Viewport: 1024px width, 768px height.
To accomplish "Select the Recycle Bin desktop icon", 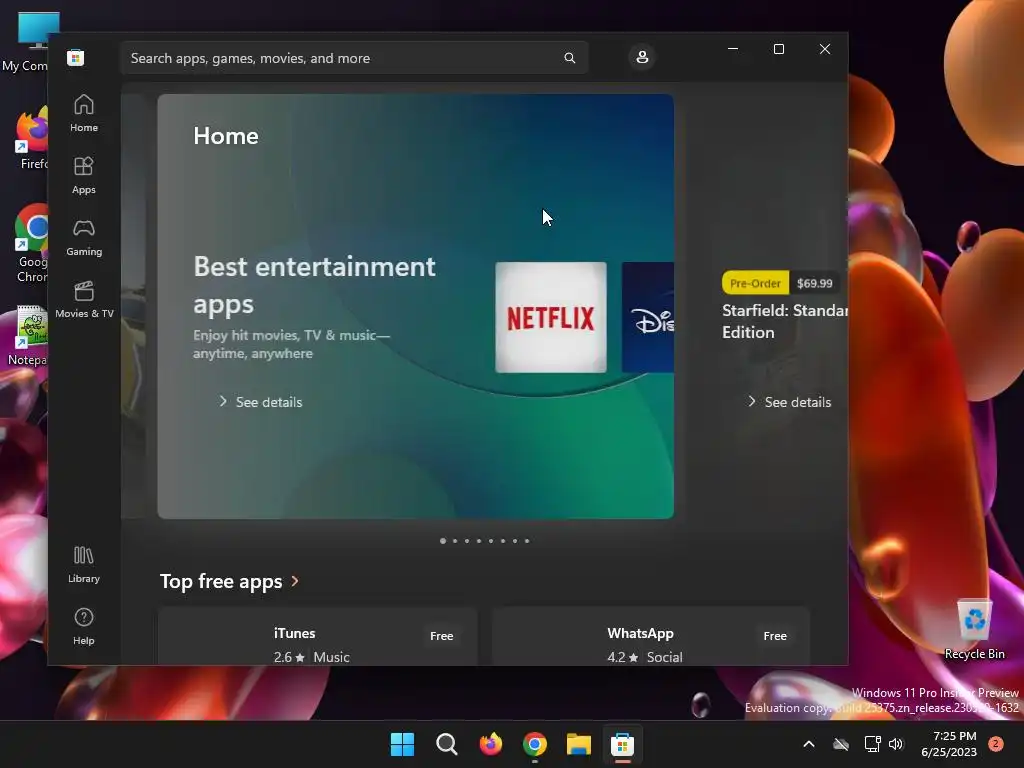I will tap(974, 629).
